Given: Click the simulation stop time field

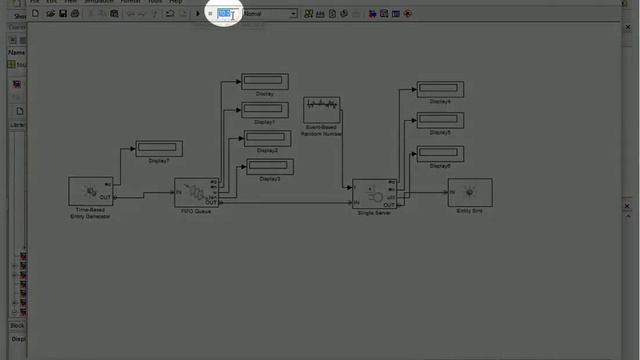Looking at the screenshot, I should (228, 13).
